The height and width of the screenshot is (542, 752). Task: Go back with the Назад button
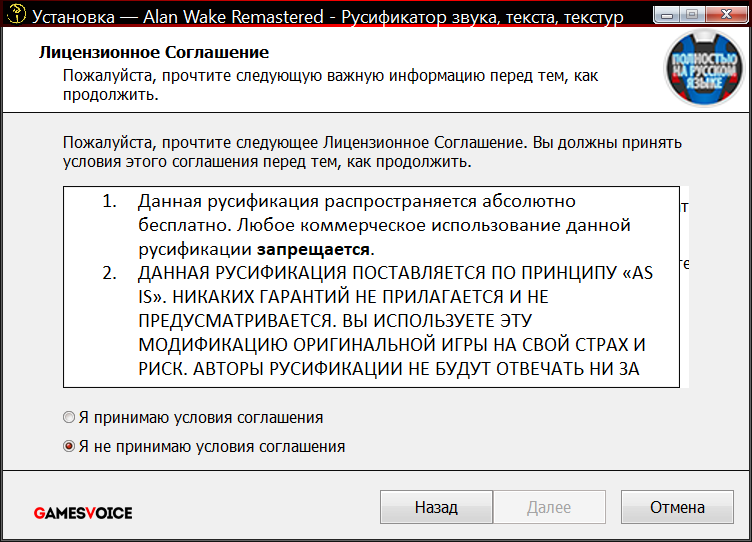click(436, 507)
